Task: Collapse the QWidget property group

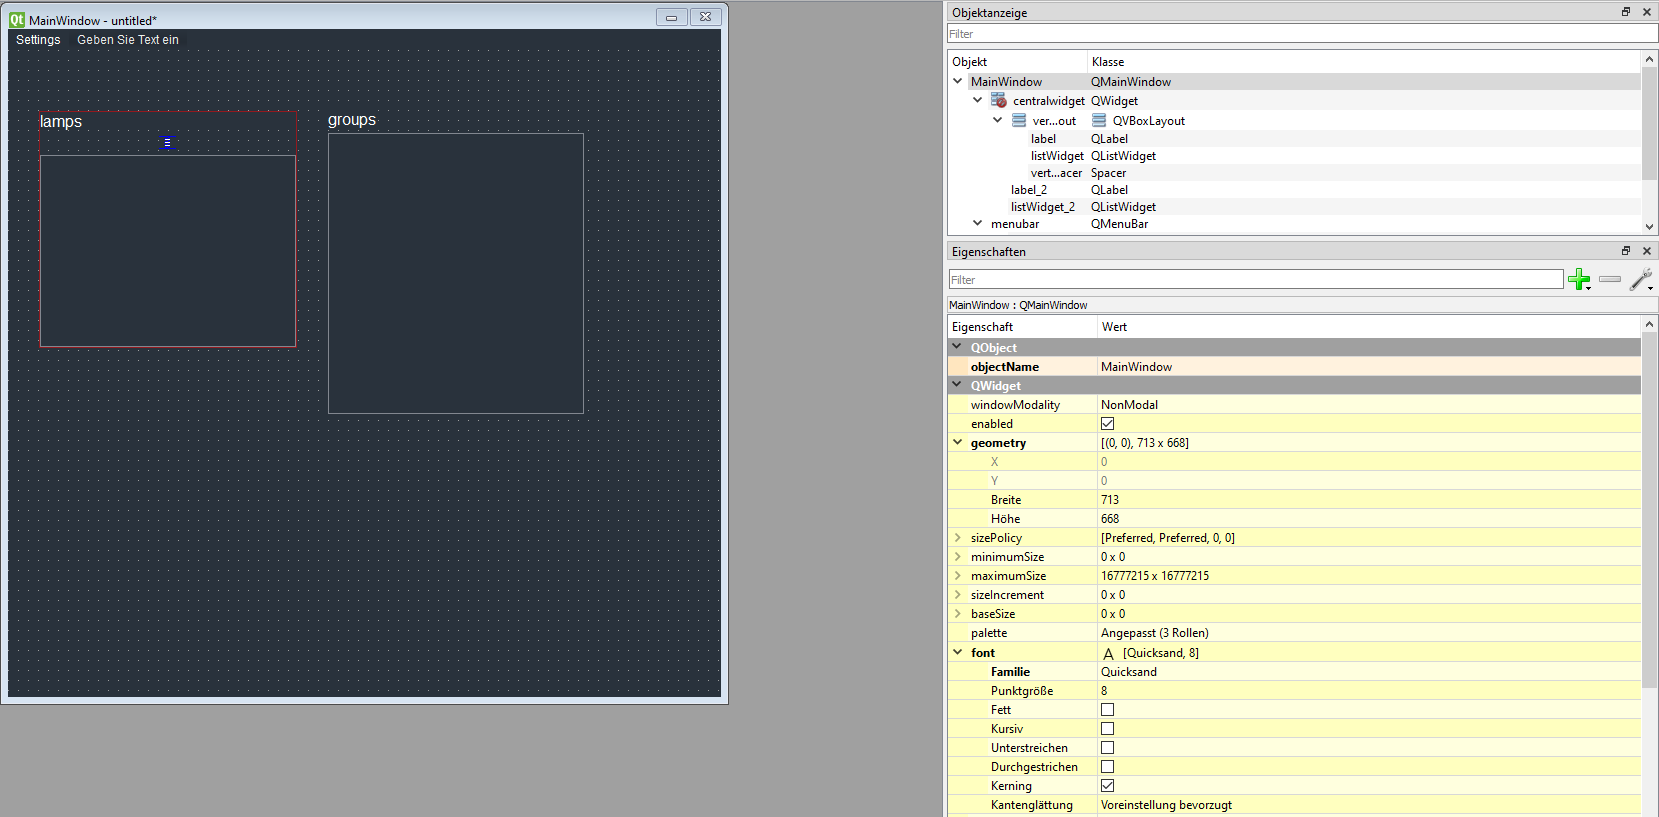Action: tap(957, 385)
